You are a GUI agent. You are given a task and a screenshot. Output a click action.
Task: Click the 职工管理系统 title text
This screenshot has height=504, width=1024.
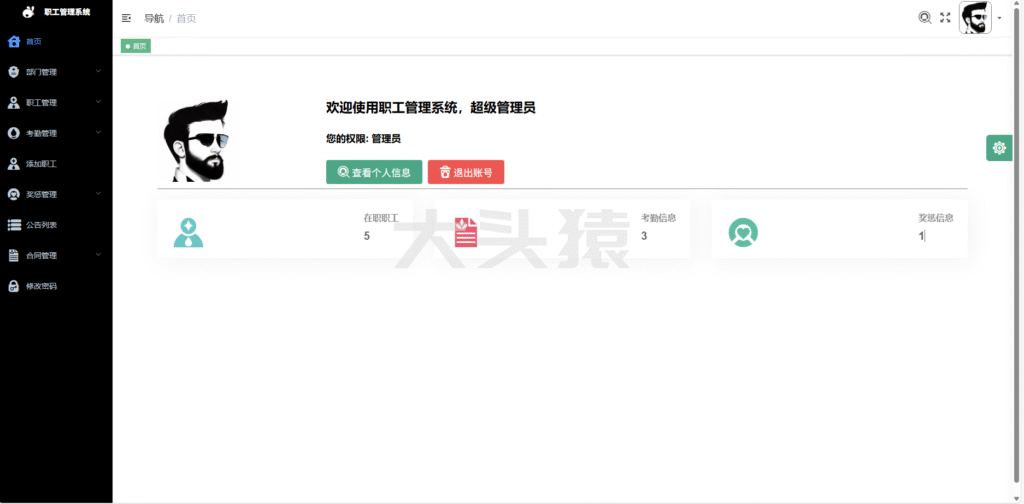67,12
